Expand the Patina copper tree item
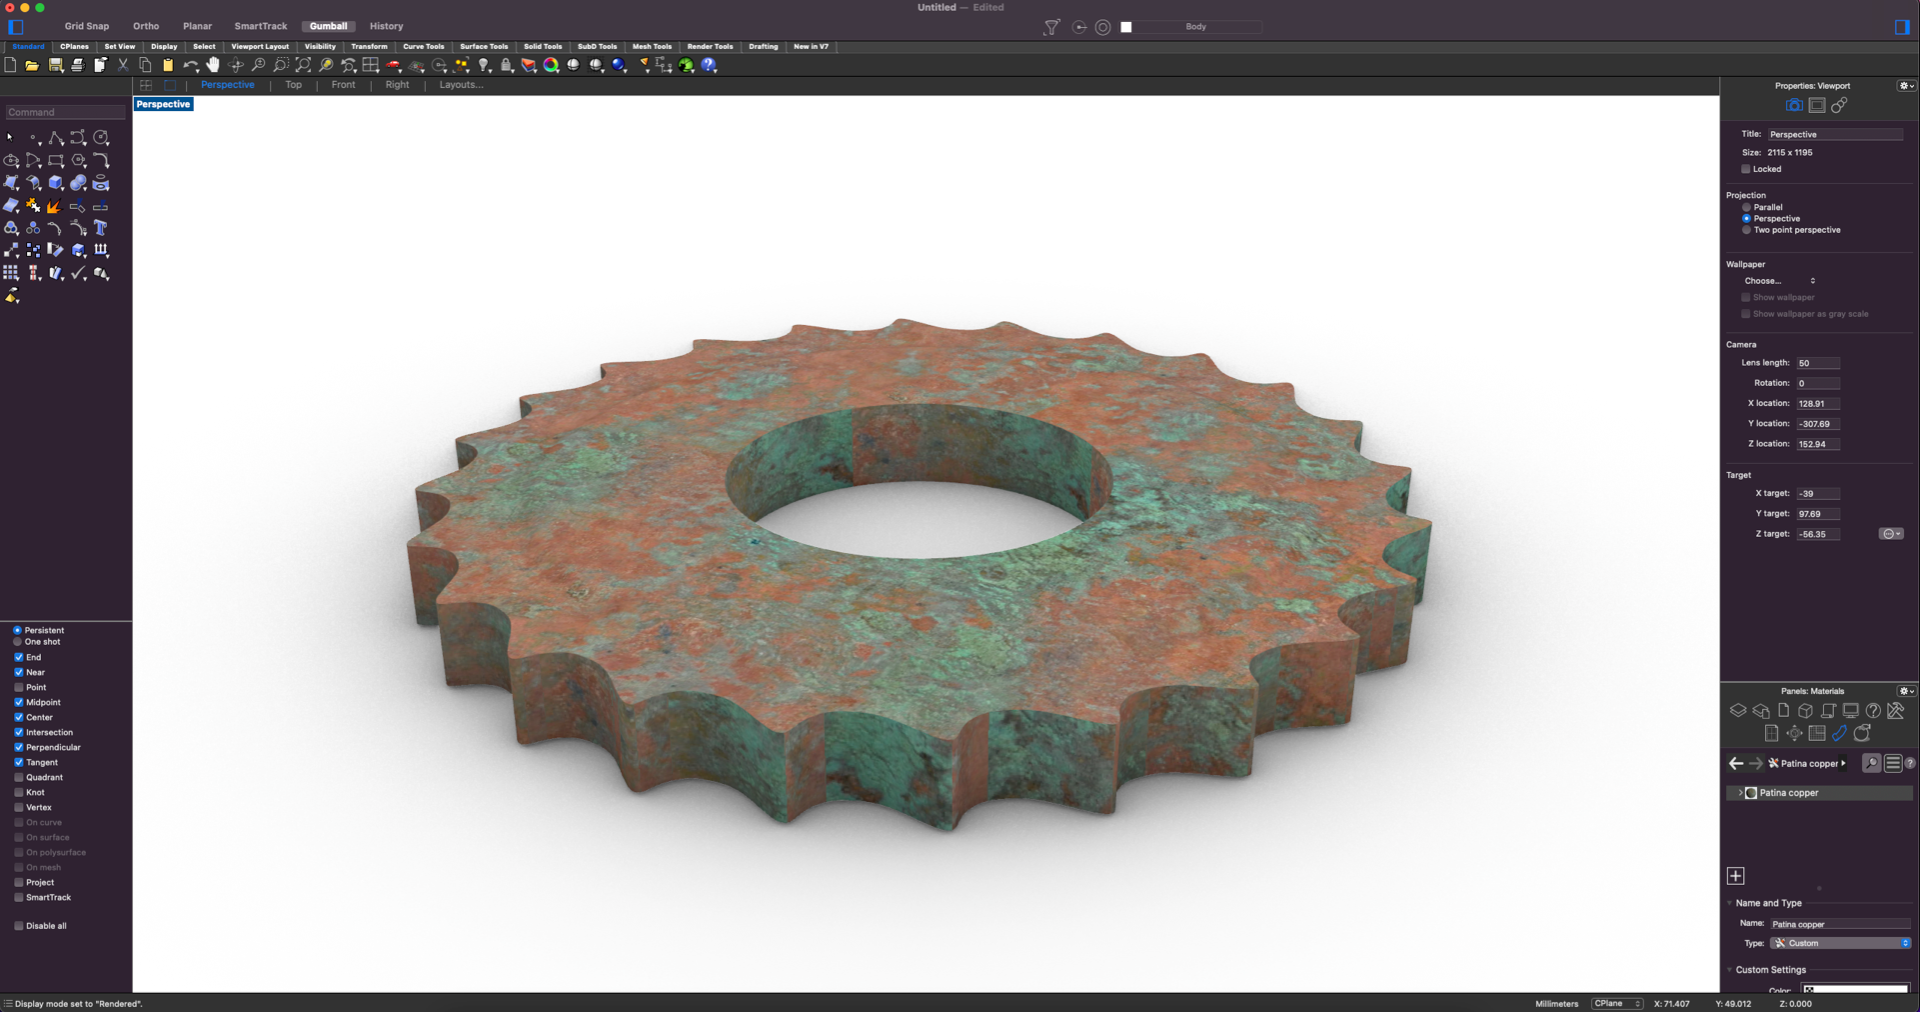The width and height of the screenshot is (1920, 1012). tap(1740, 793)
